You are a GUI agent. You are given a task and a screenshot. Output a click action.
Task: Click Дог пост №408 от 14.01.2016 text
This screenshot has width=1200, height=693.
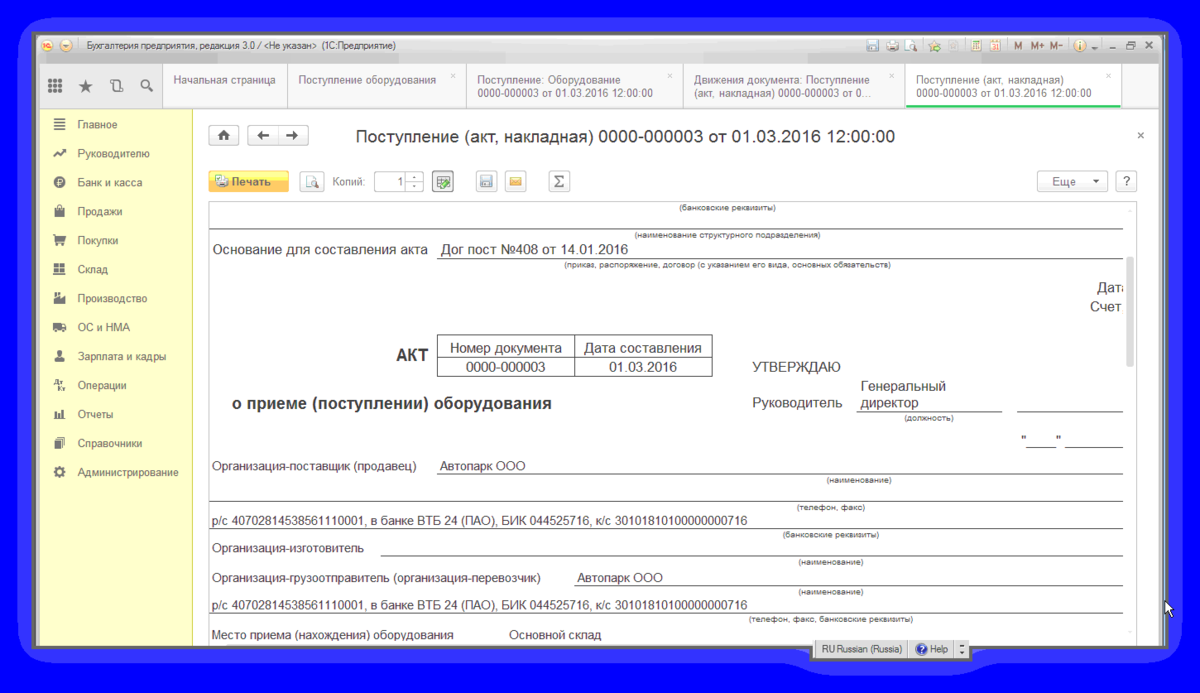[x=534, y=249]
